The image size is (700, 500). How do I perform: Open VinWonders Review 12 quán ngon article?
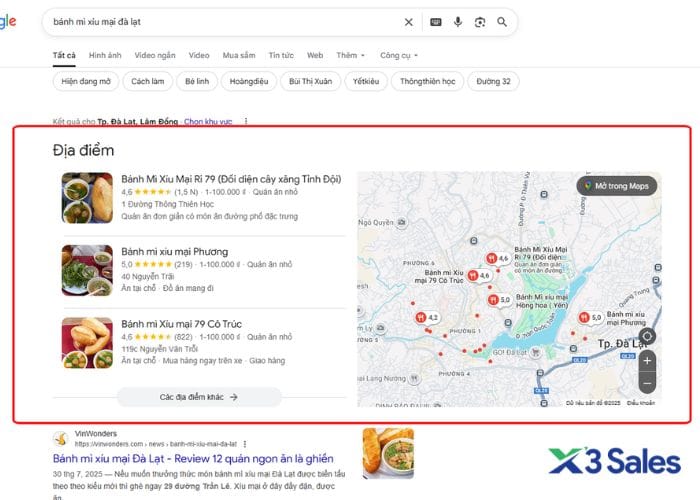point(193,458)
